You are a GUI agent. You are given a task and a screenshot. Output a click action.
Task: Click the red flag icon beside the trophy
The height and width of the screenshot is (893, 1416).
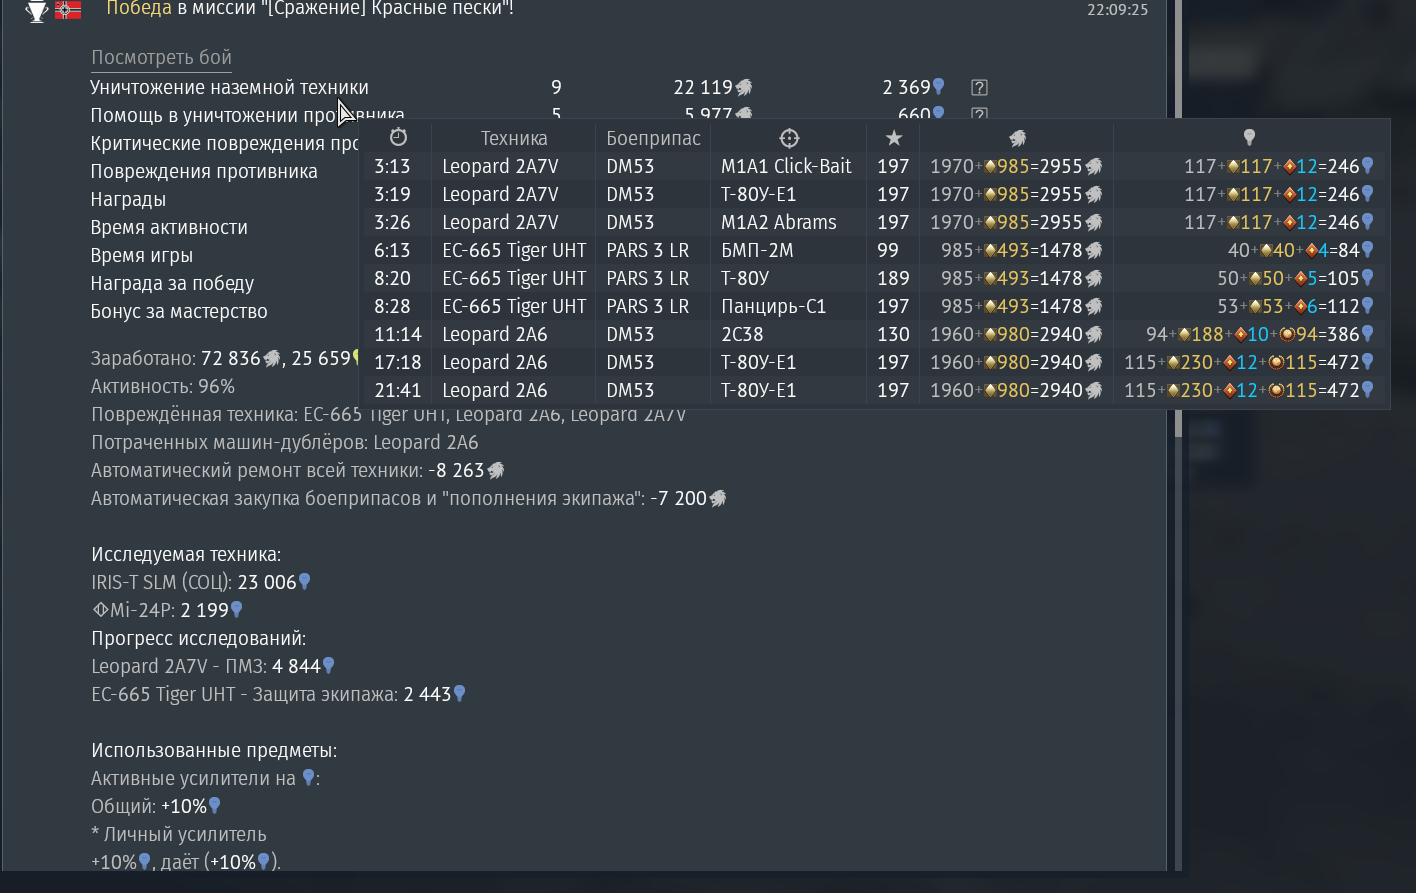click(x=68, y=11)
